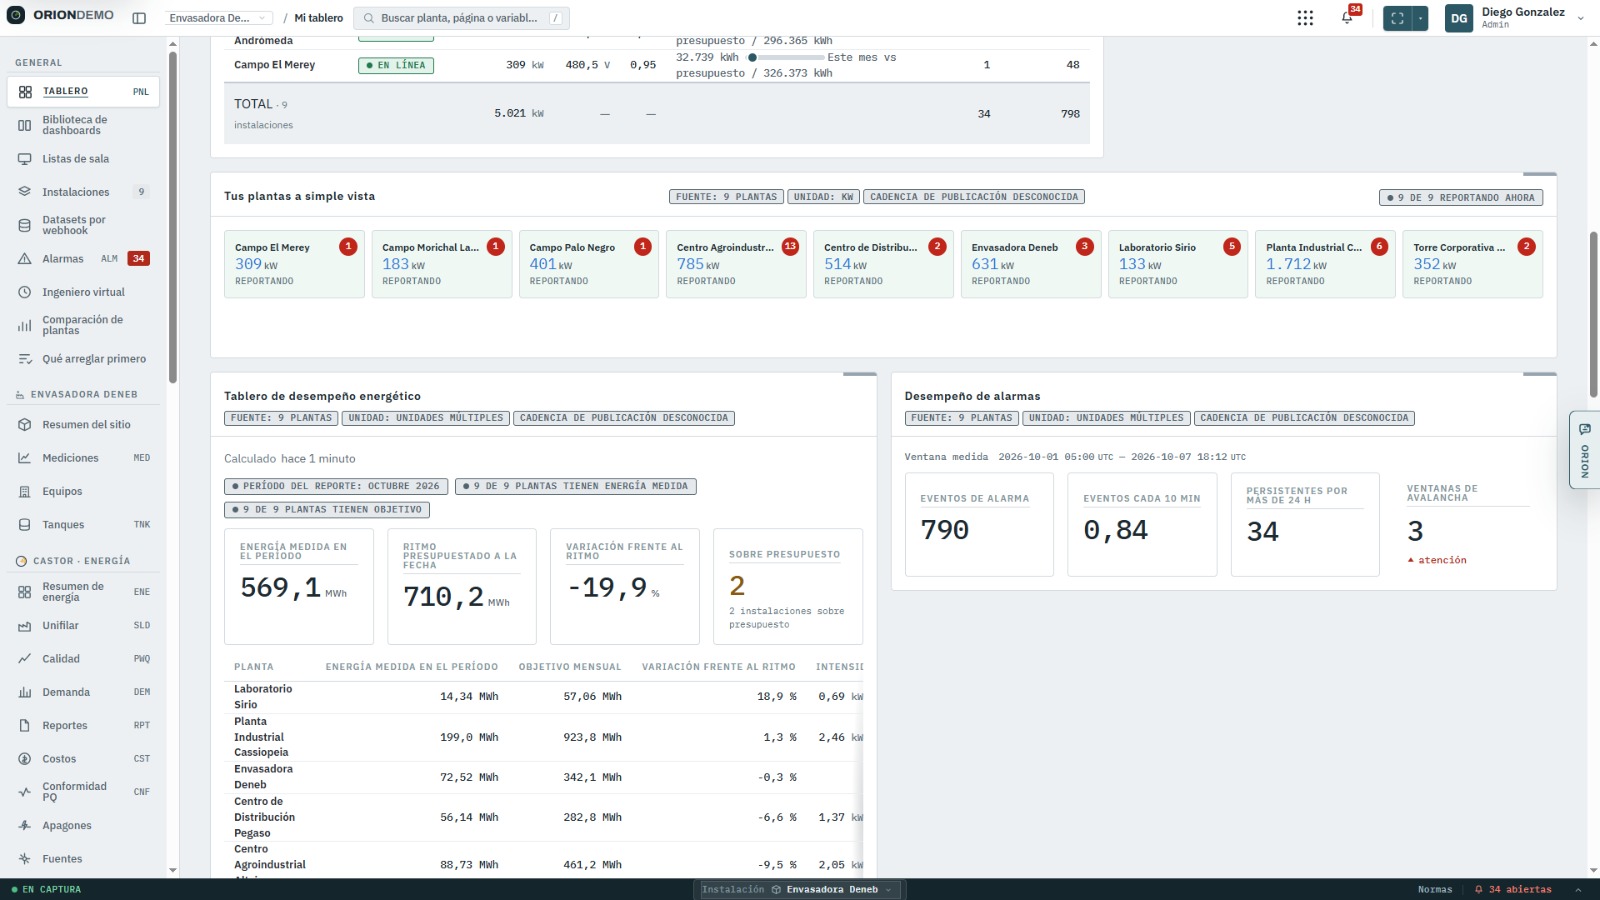Click the sidebar scroll down arrow

[x=173, y=870]
